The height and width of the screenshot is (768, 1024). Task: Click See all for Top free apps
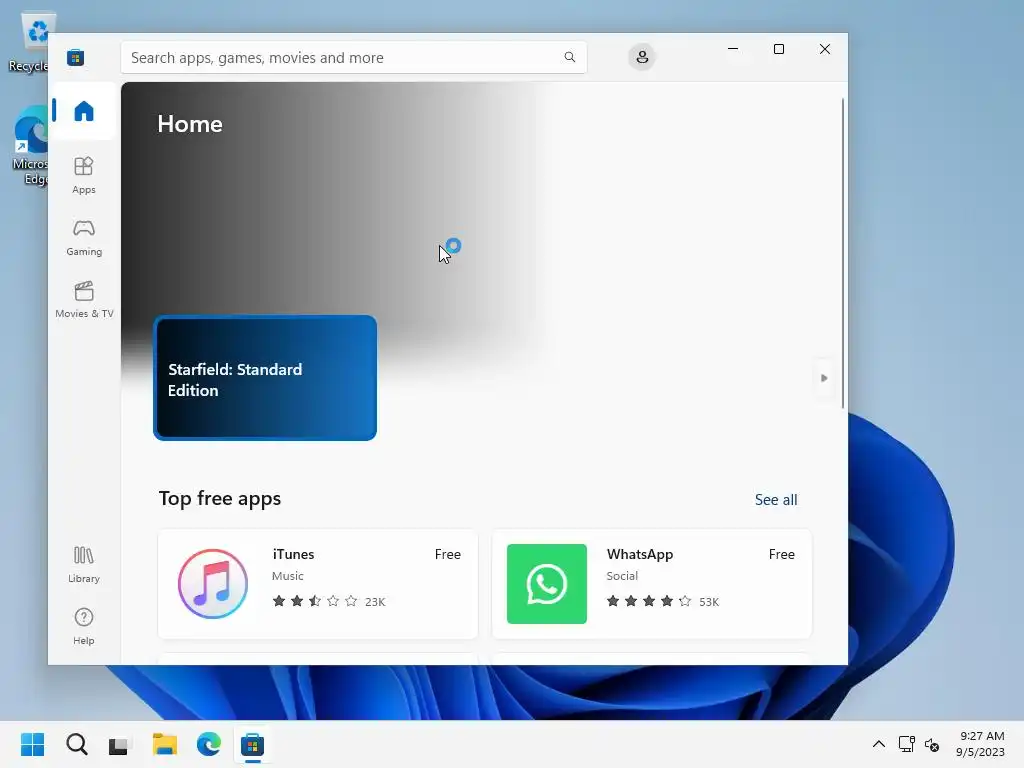(x=776, y=500)
